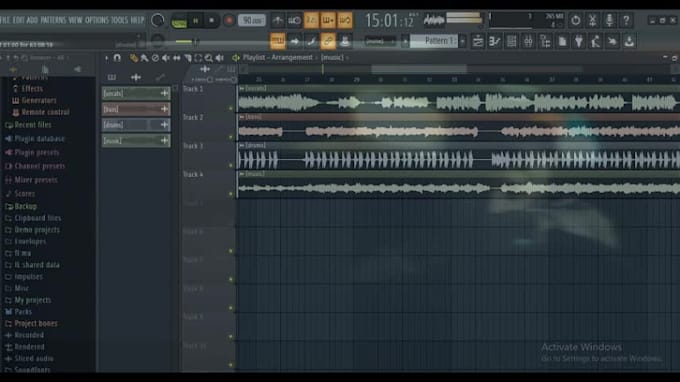The image size is (680, 382).
Task: Open the piano roll view icon
Action: pyautogui.click(x=494, y=41)
